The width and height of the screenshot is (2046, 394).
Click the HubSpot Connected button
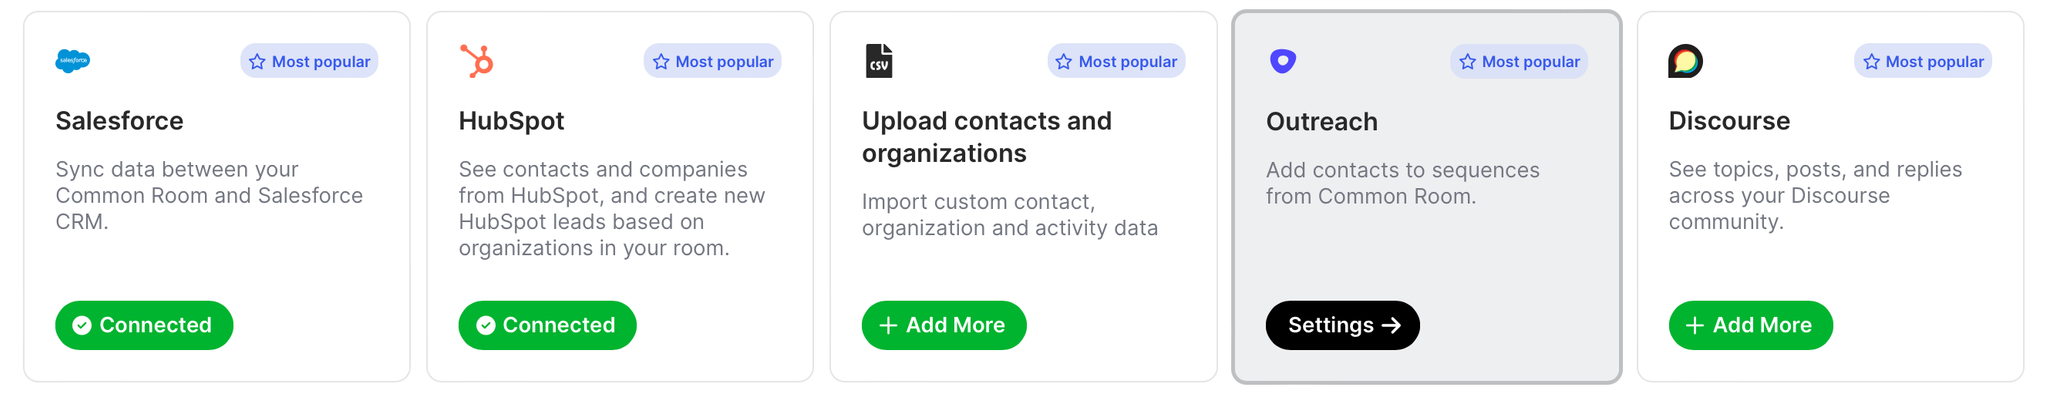547,325
